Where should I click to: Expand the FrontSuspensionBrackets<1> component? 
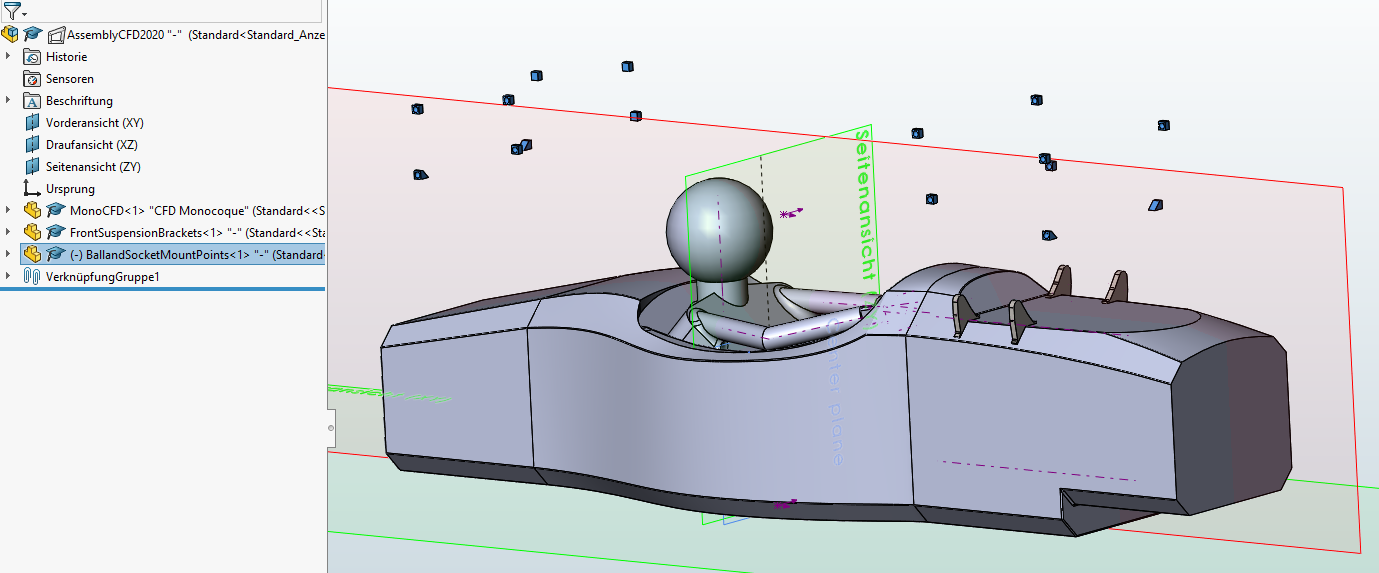point(8,232)
